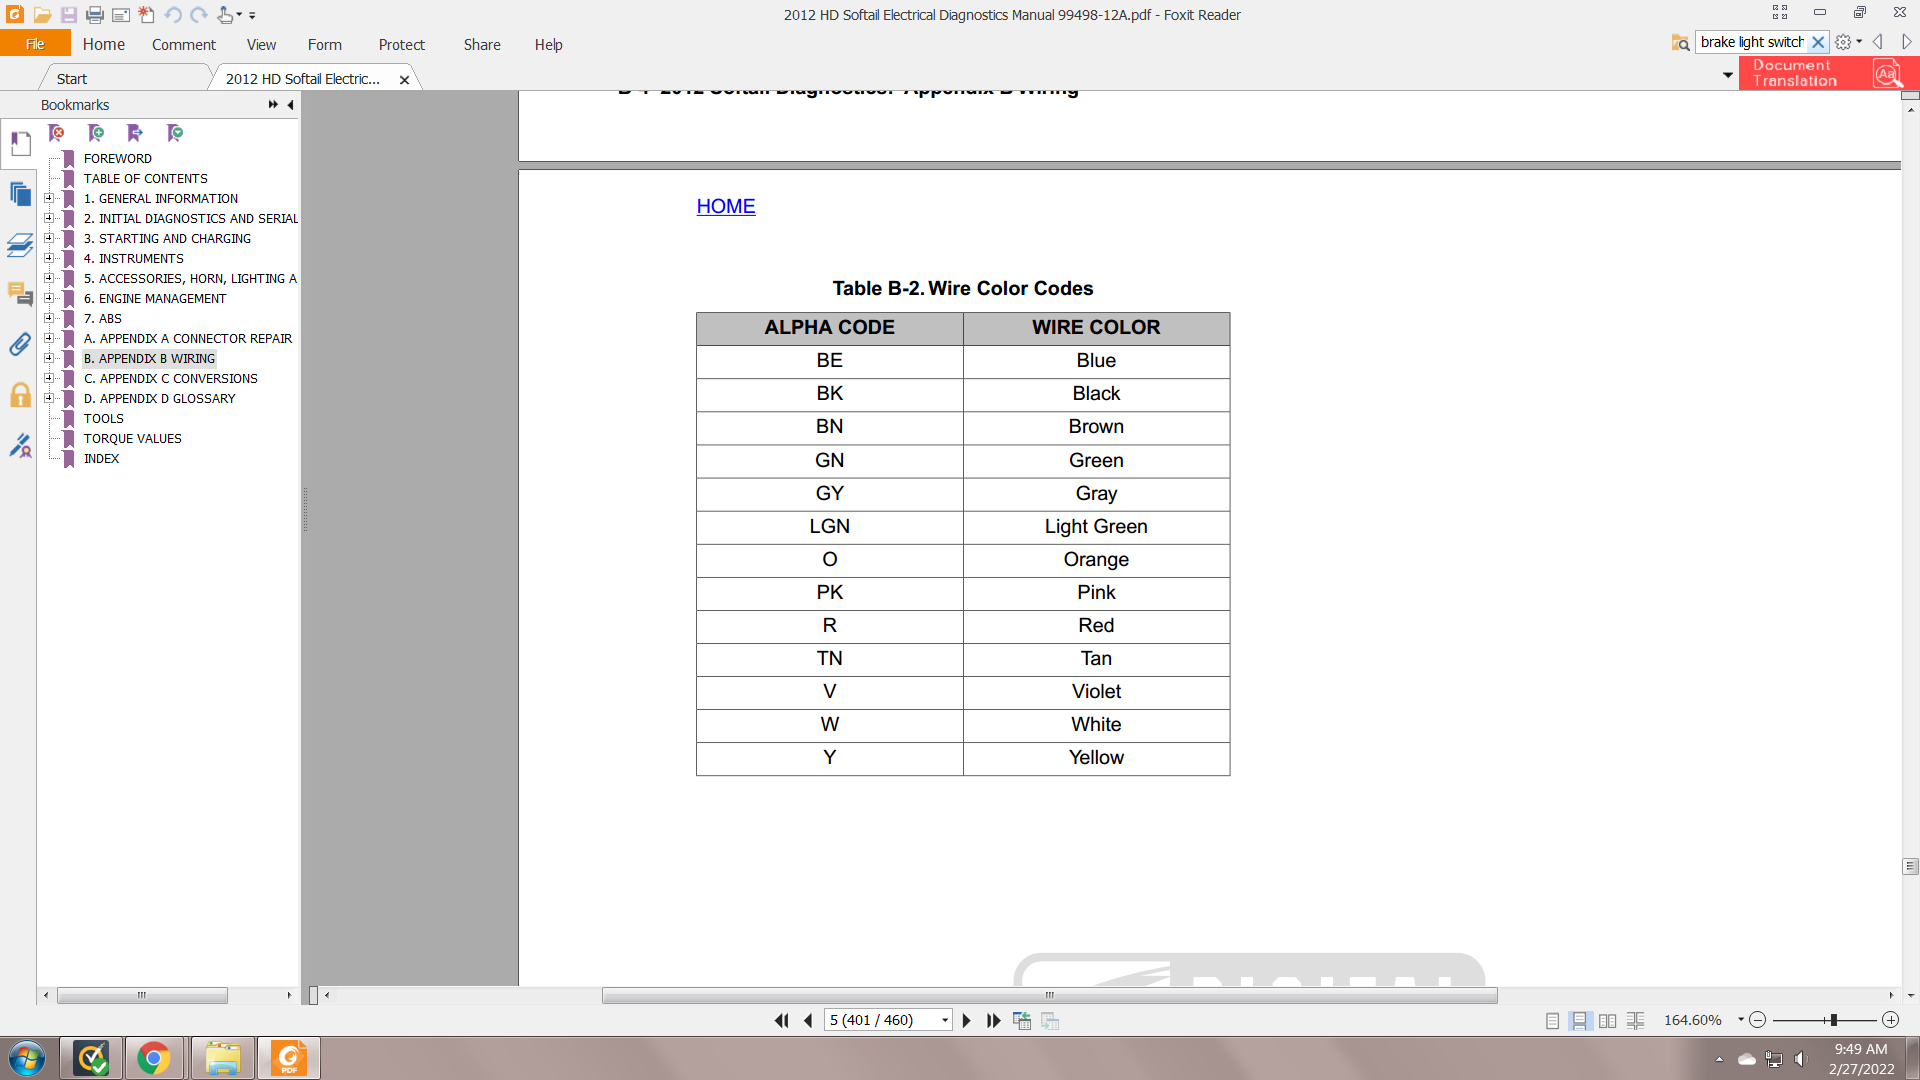Viewport: 1920px width, 1080px height.
Task: Open the Pages thumbnail panel icon
Action: pos(20,194)
